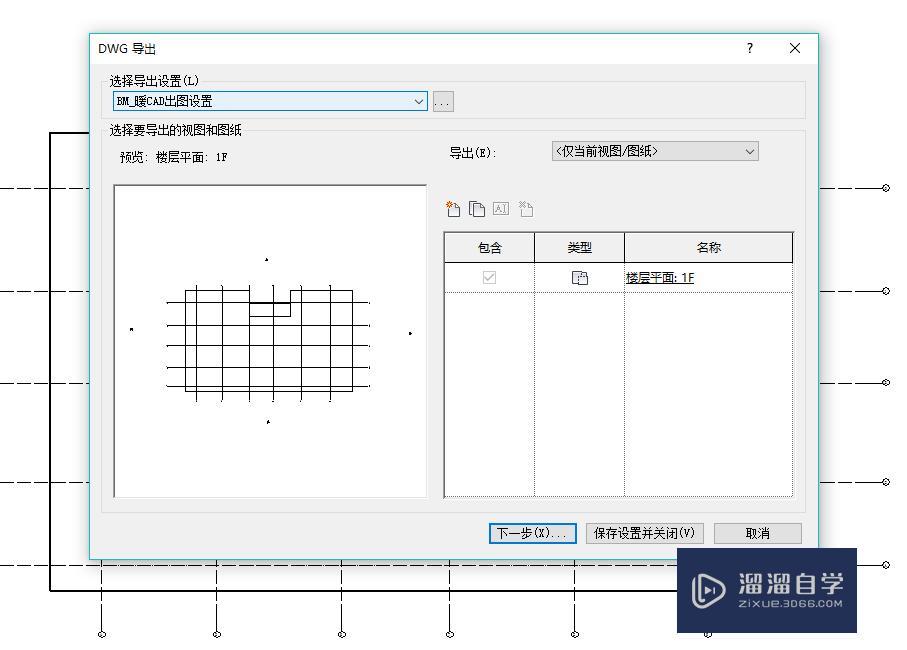The width and height of the screenshot is (907, 650).
Task: Duplicate the current set icon
Action: pos(477,209)
